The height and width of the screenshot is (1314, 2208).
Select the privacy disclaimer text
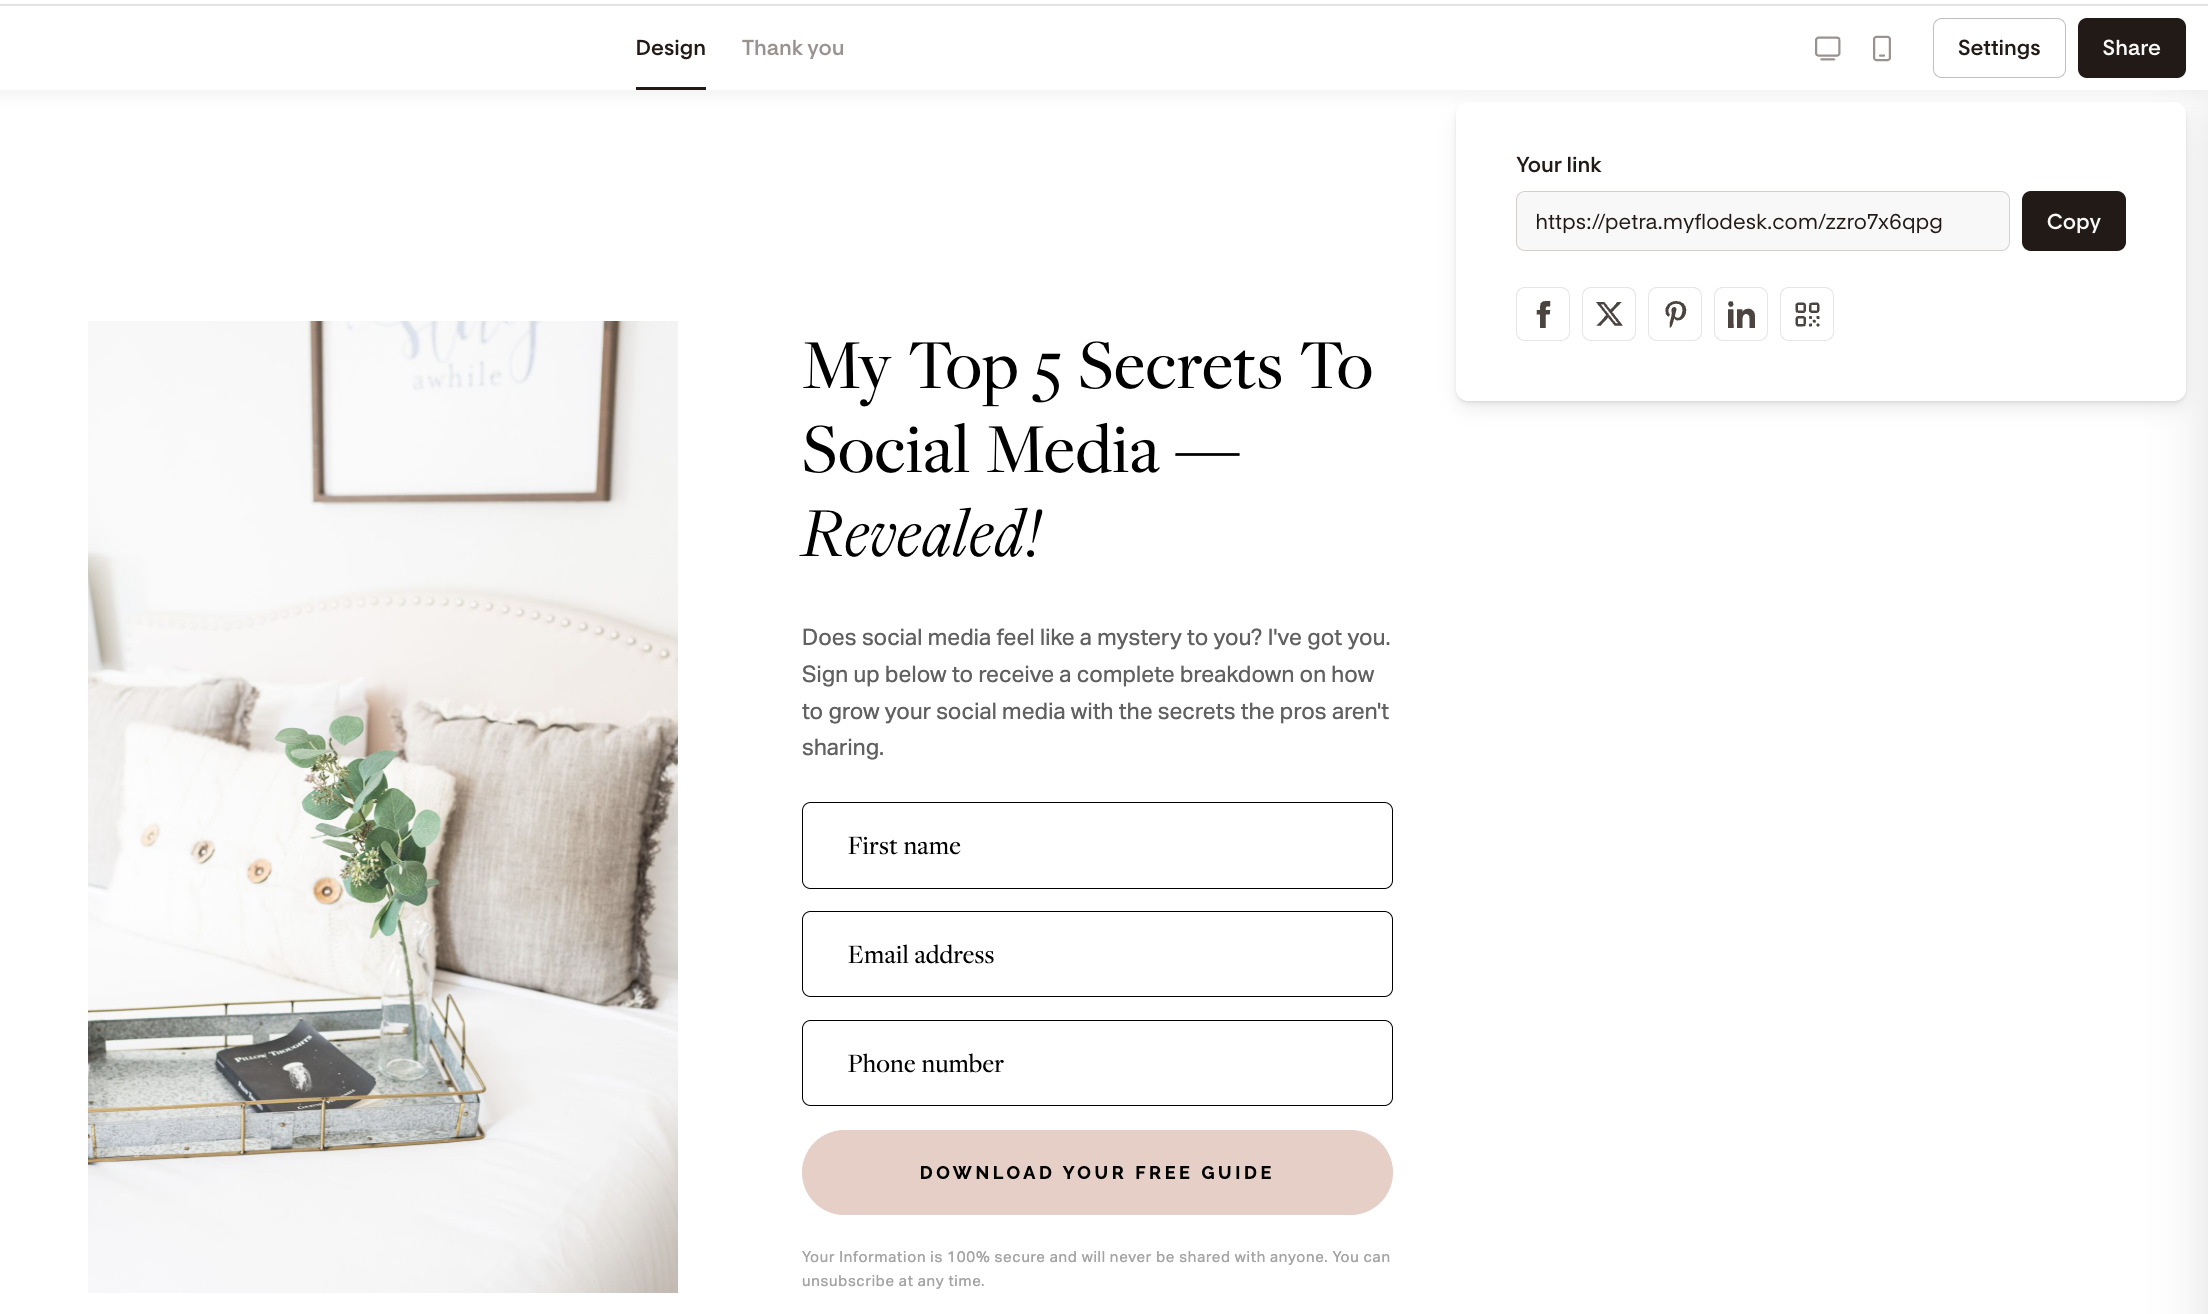(x=1096, y=1268)
